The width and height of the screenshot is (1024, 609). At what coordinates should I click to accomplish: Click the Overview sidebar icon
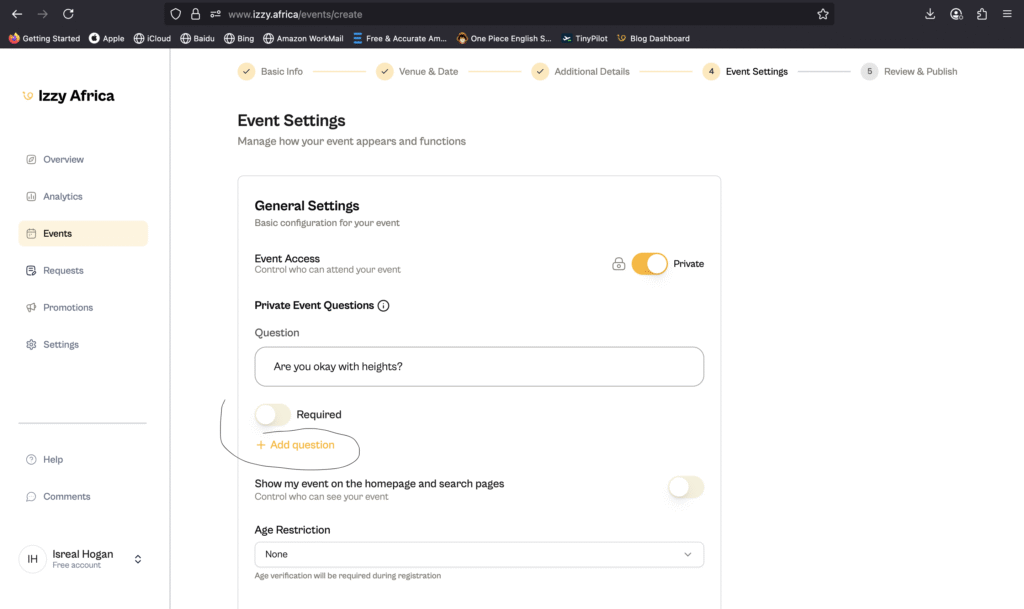pyautogui.click(x=32, y=160)
